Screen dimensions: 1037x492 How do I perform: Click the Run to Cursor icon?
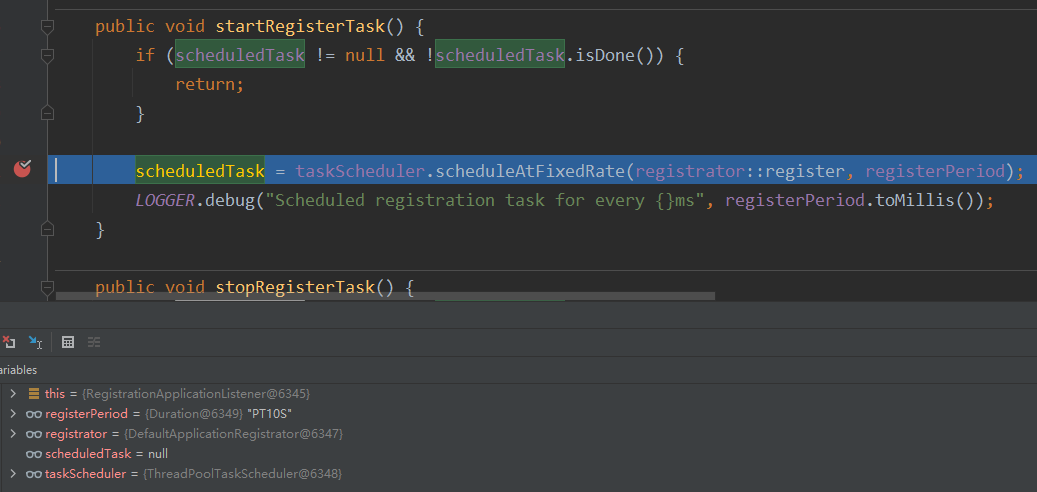point(35,342)
